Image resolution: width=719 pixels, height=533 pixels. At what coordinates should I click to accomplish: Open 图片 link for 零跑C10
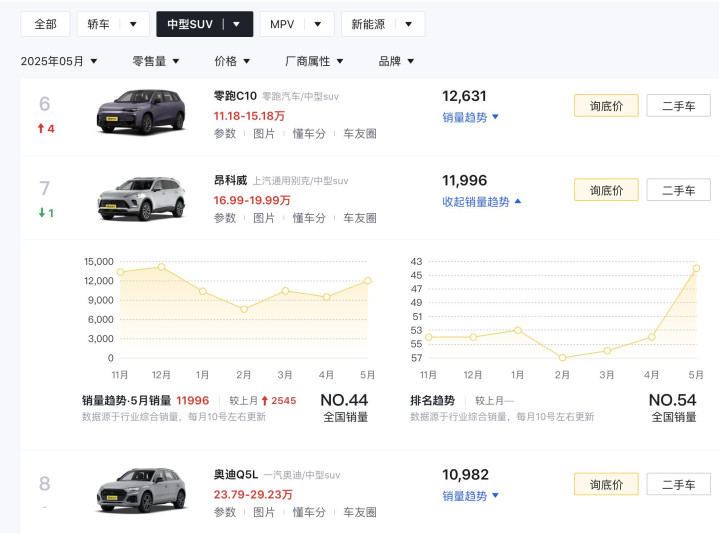(264, 134)
